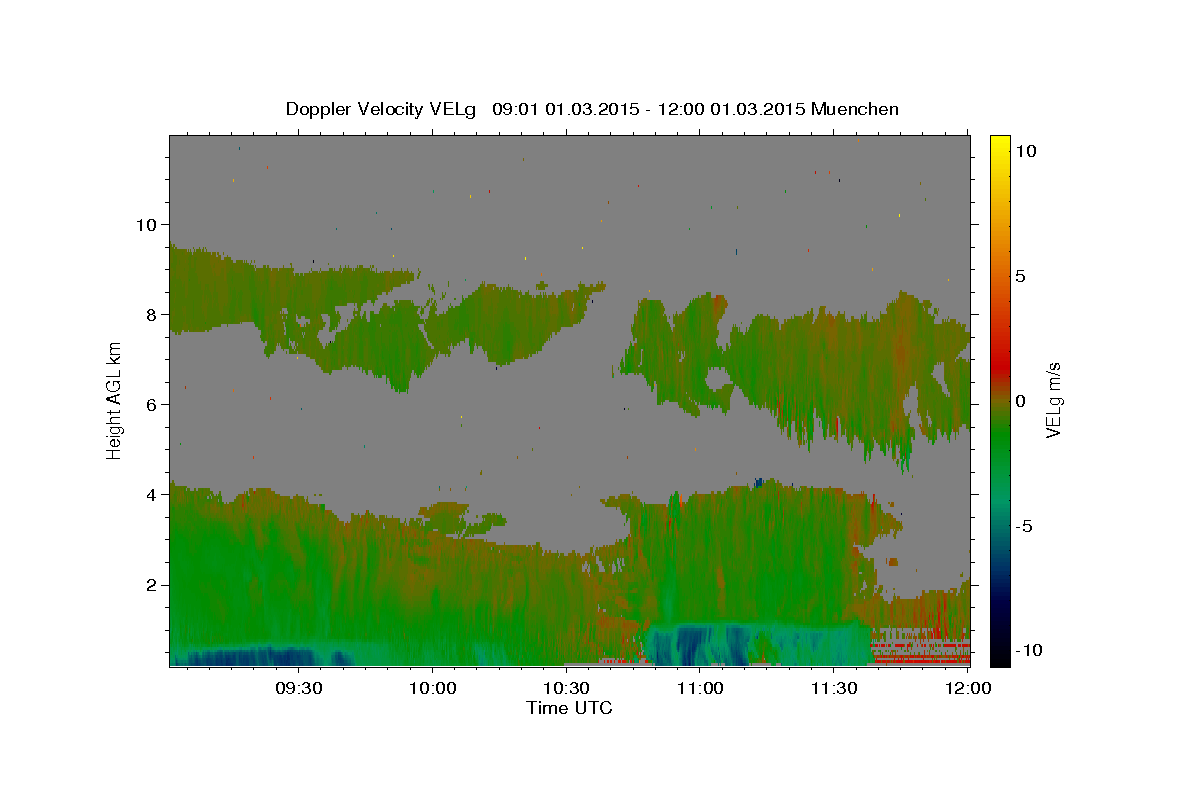Screen dimensions: 1200x800
Task: Click the 'Muenchen' location text in title
Action: tap(855, 109)
